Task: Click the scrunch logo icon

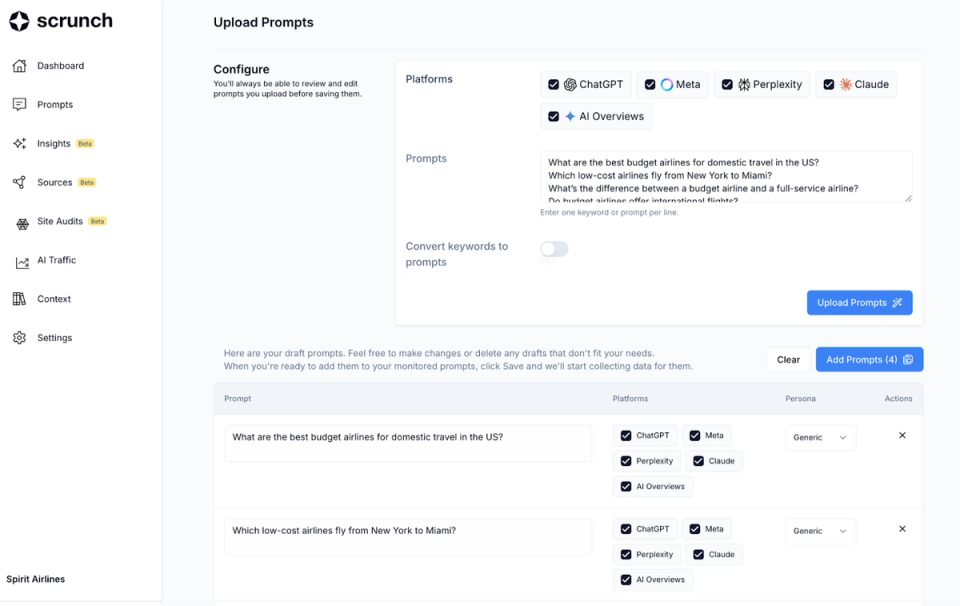Action: pyautogui.click(x=19, y=21)
